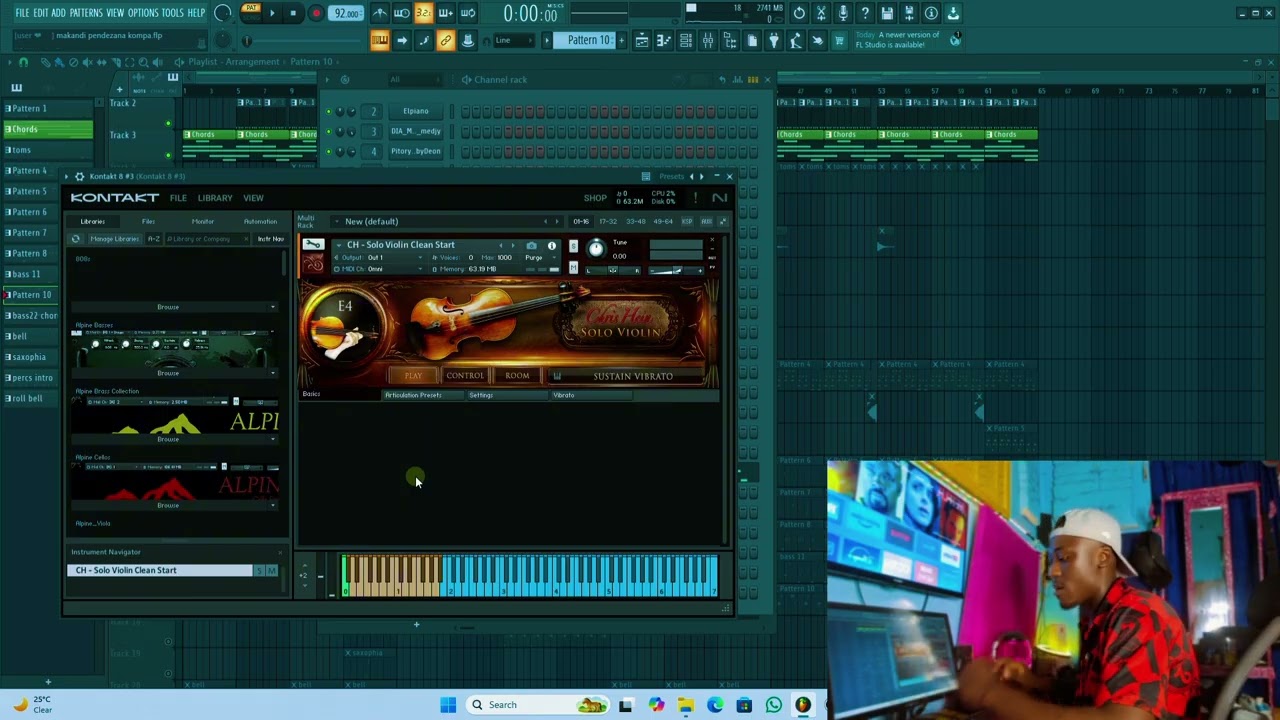
Task: Click the FL Studio record button
Action: 316,13
